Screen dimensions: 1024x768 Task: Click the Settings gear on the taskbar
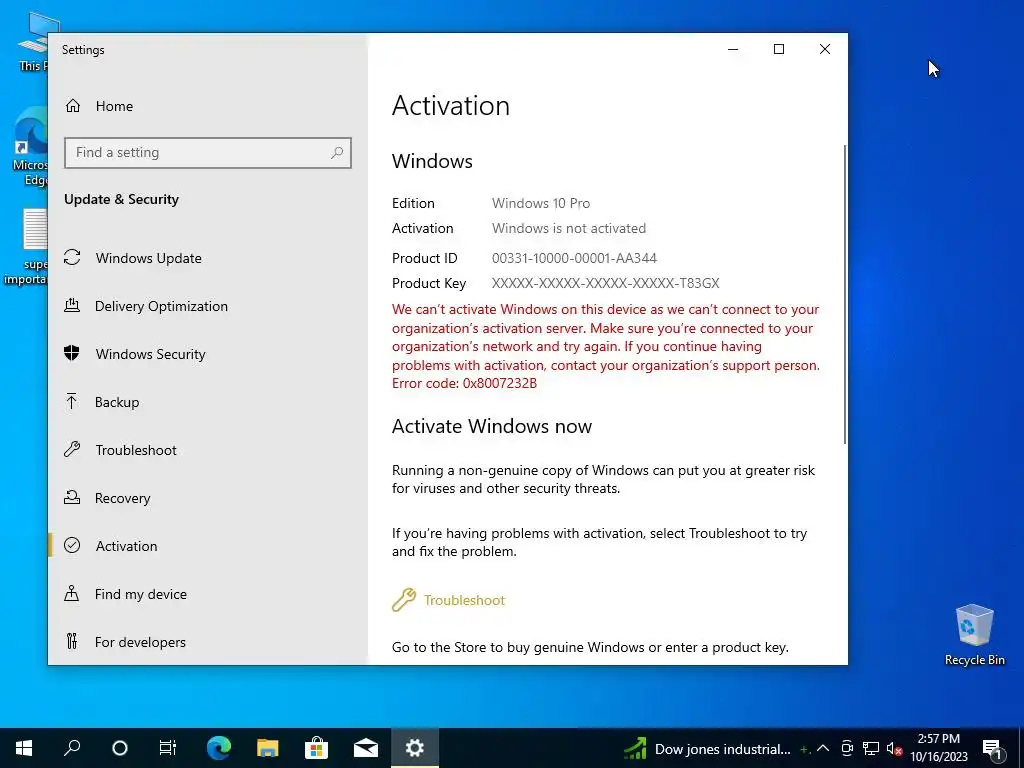pyautogui.click(x=415, y=748)
